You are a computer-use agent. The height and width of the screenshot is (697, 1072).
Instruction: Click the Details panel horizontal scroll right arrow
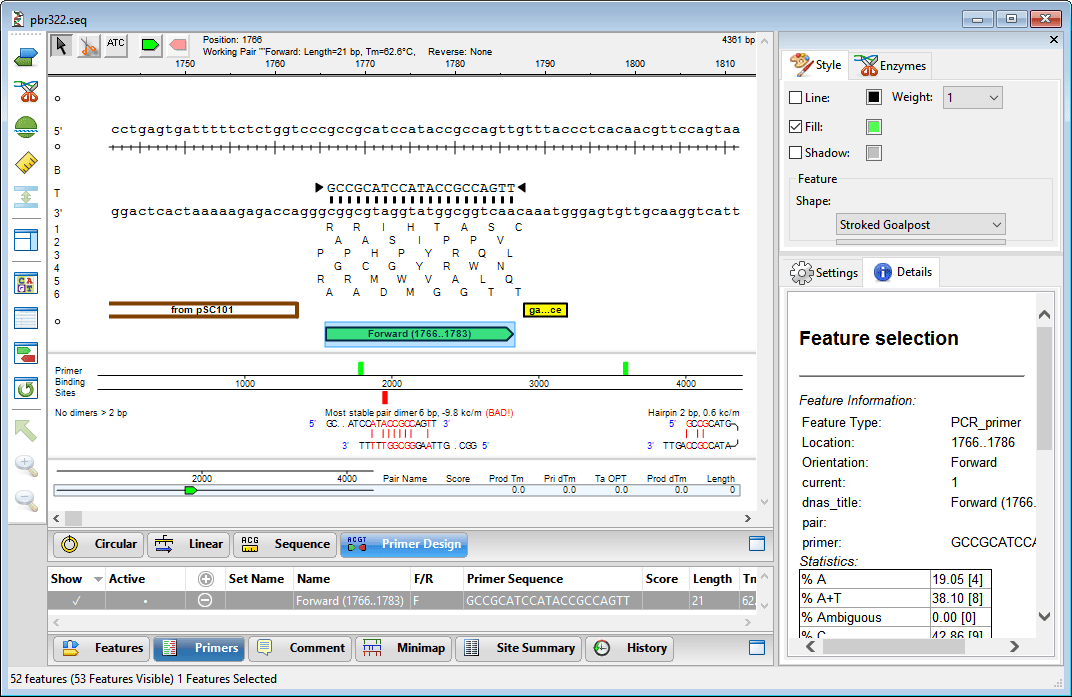coord(1015,646)
